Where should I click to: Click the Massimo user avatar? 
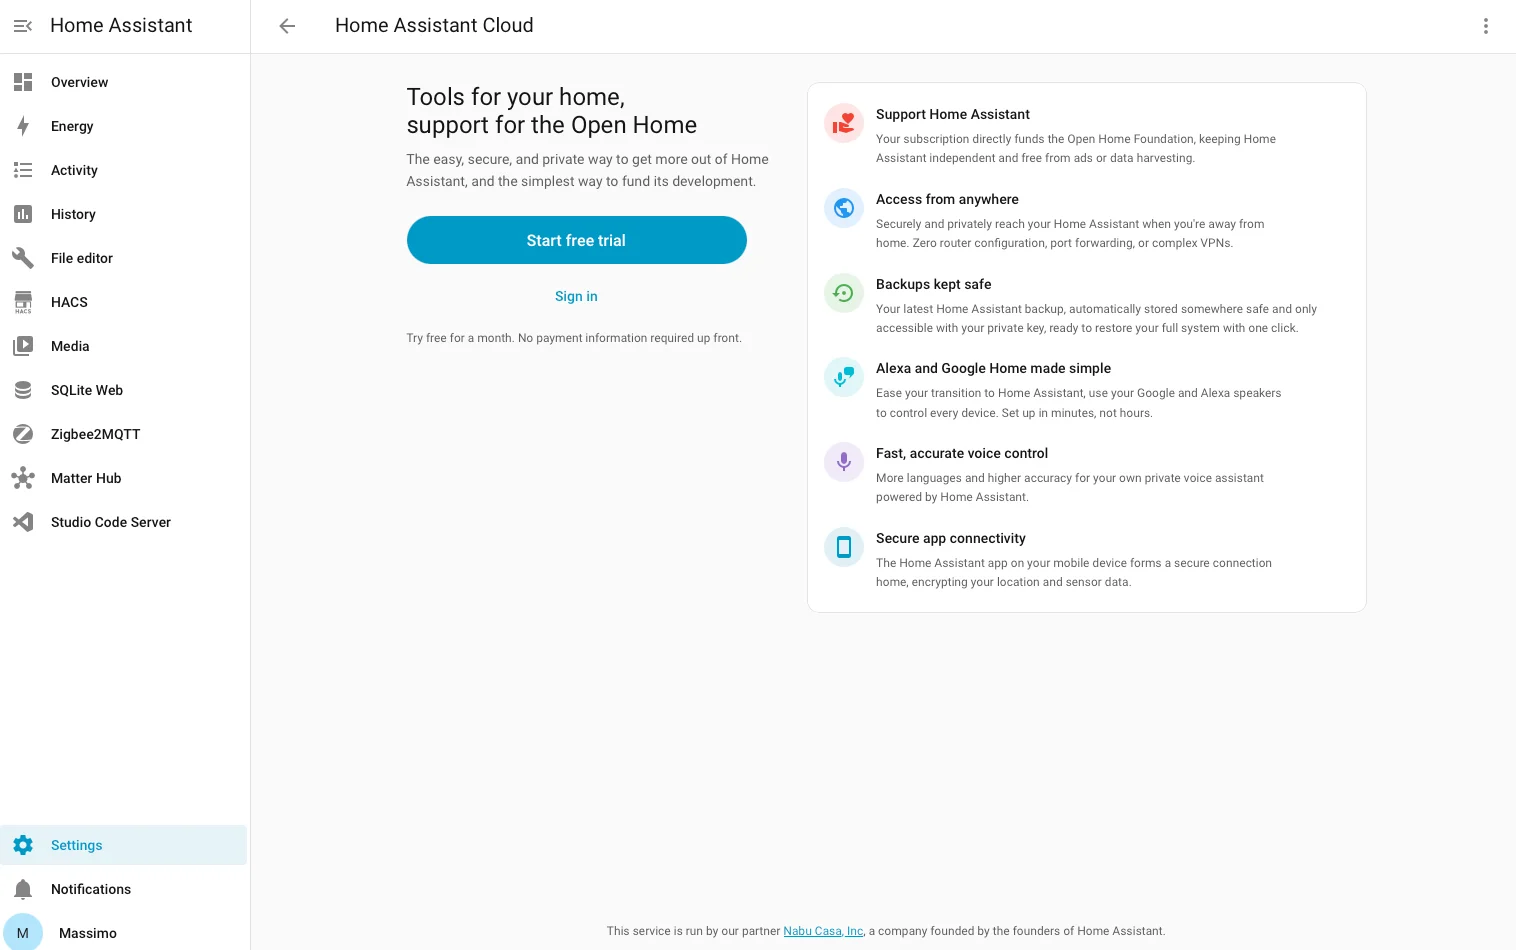pos(23,932)
